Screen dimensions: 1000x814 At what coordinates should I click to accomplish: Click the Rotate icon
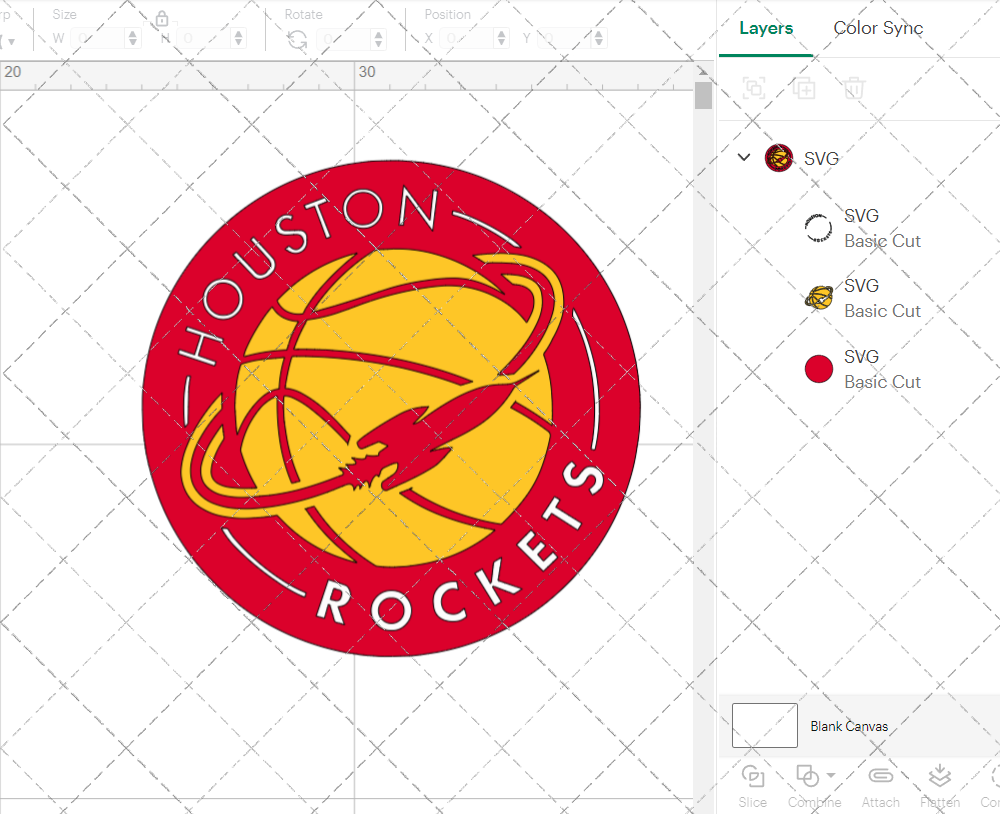point(297,40)
